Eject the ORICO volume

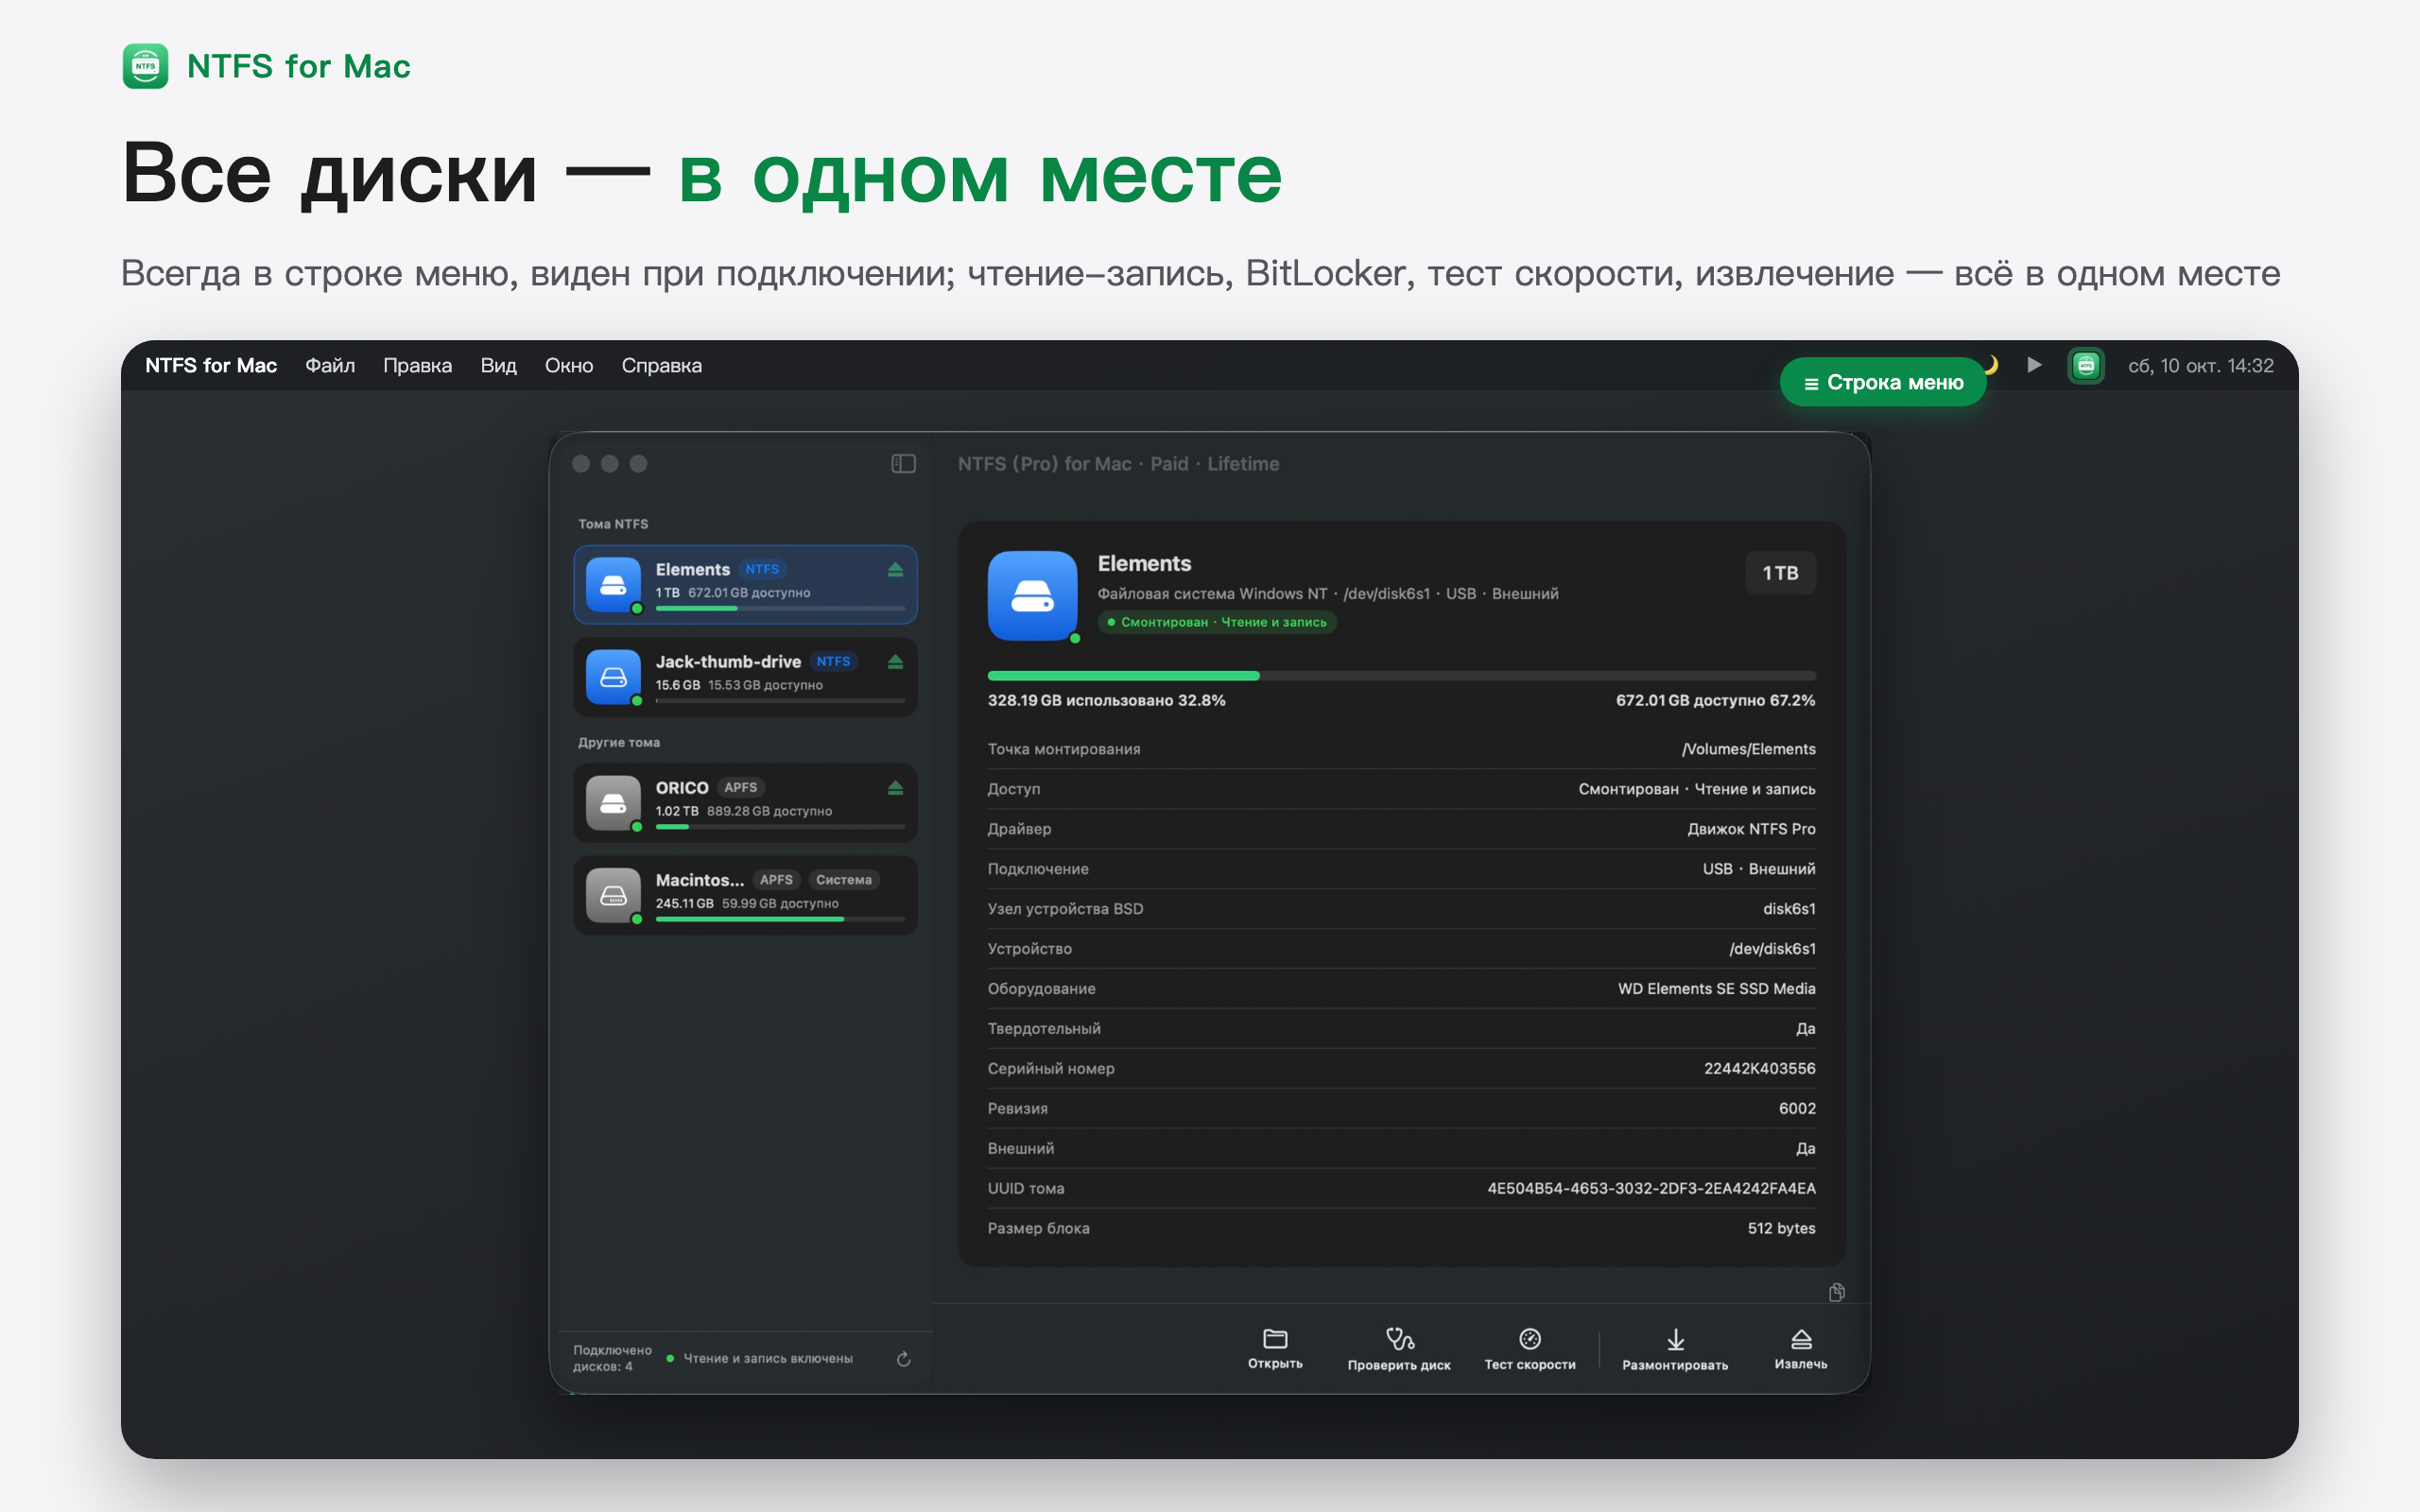[x=895, y=788]
